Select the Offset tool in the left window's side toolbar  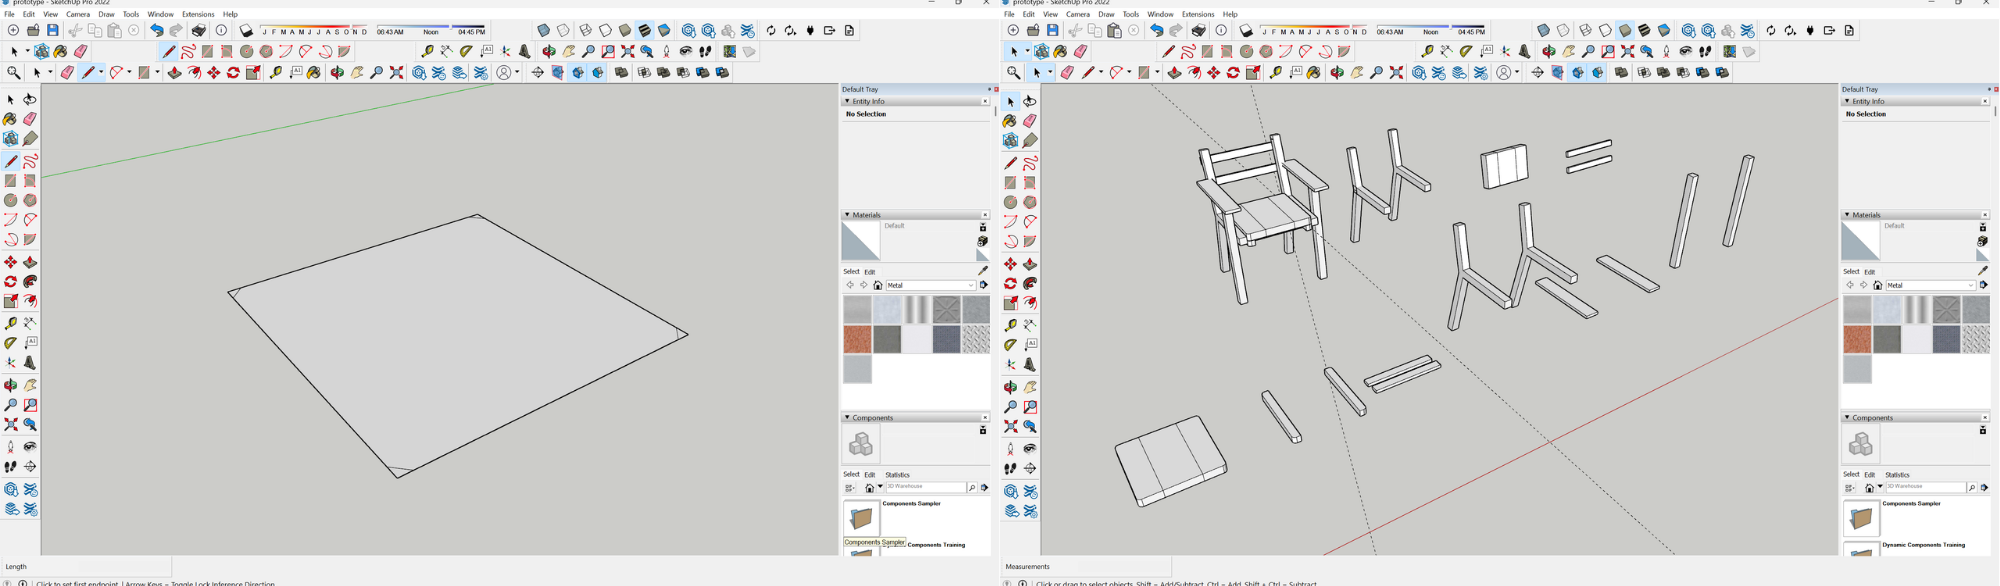pyautogui.click(x=30, y=301)
